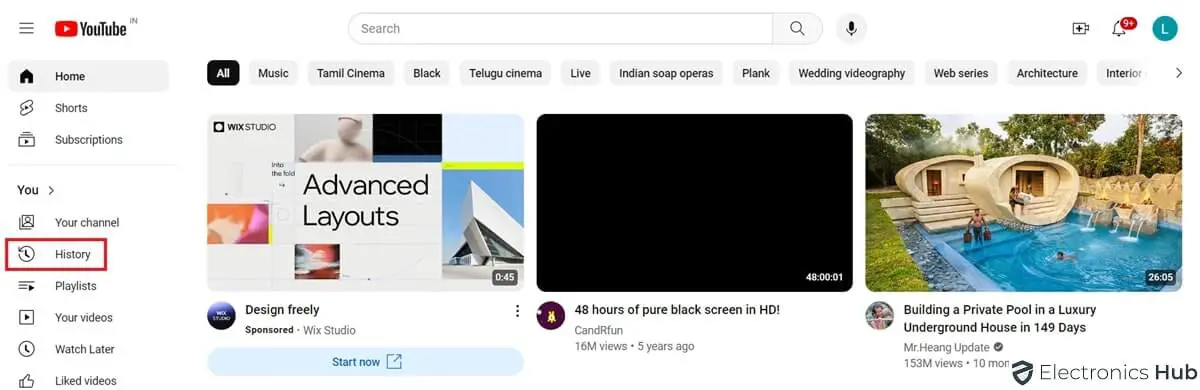The image size is (1200, 390).
Task: Click the Start now button
Action: click(x=365, y=362)
